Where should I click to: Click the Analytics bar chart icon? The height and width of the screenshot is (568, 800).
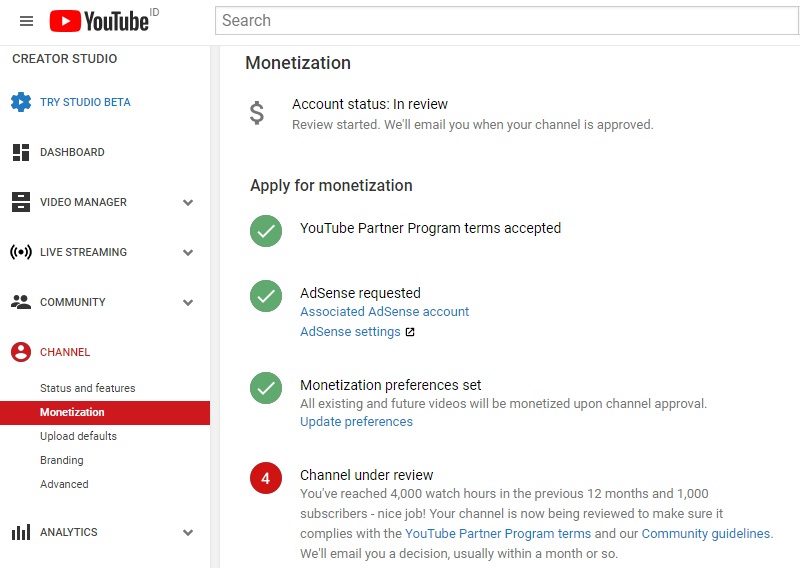(21, 532)
